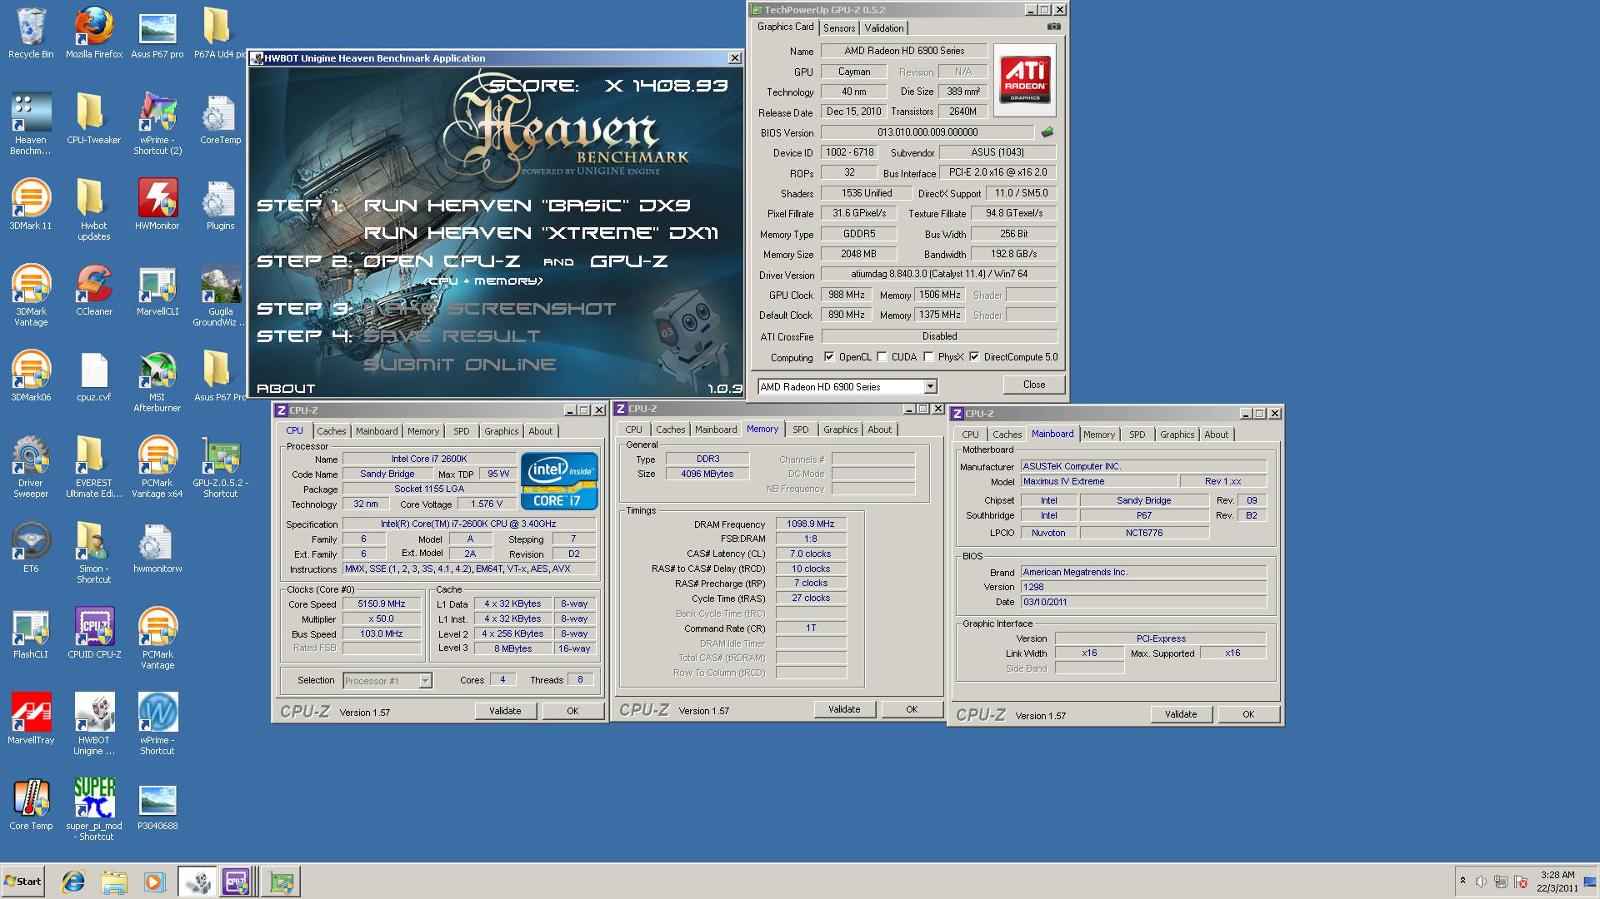Launch EVEREST Ultimate Edition shortcut

tap(94, 468)
